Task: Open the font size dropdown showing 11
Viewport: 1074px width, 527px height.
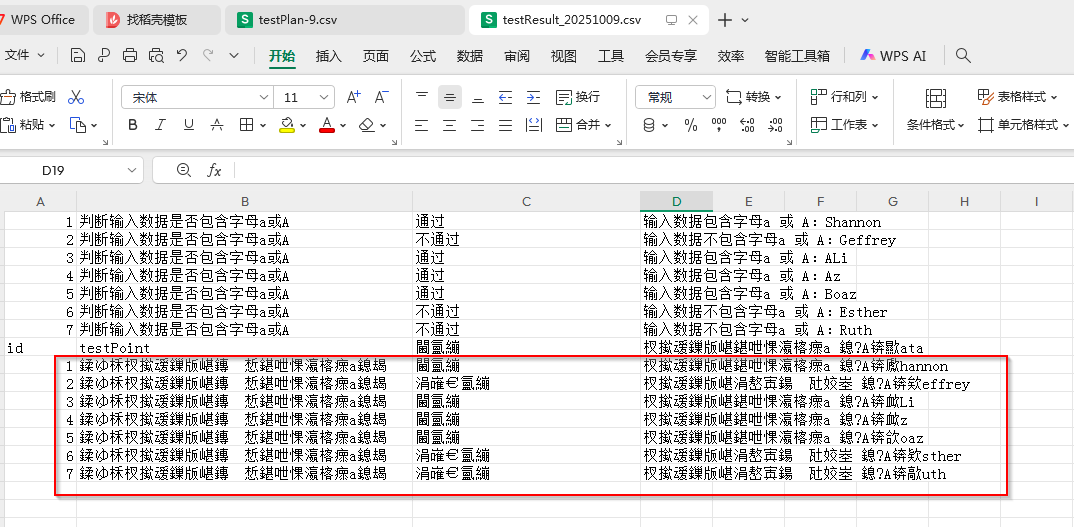Action: [x=325, y=97]
